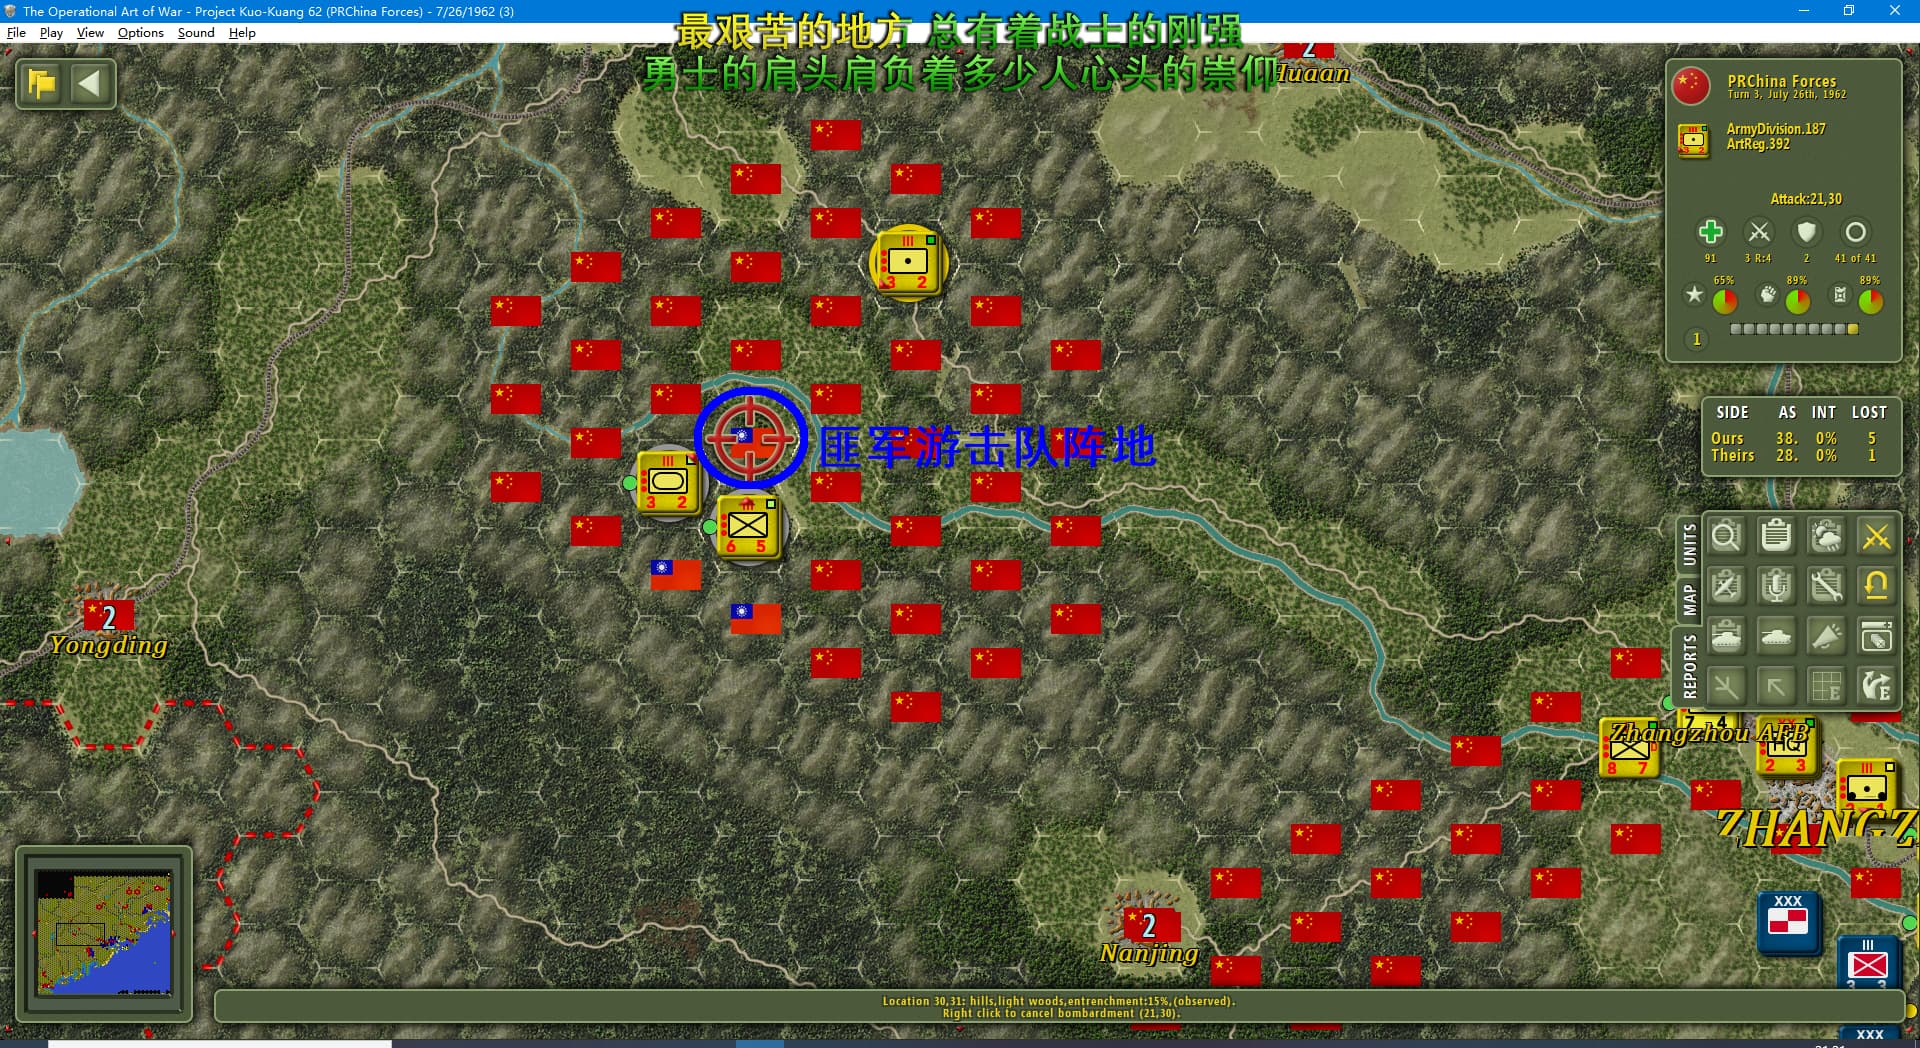Click the Nanjing objective marker

(x=1149, y=925)
